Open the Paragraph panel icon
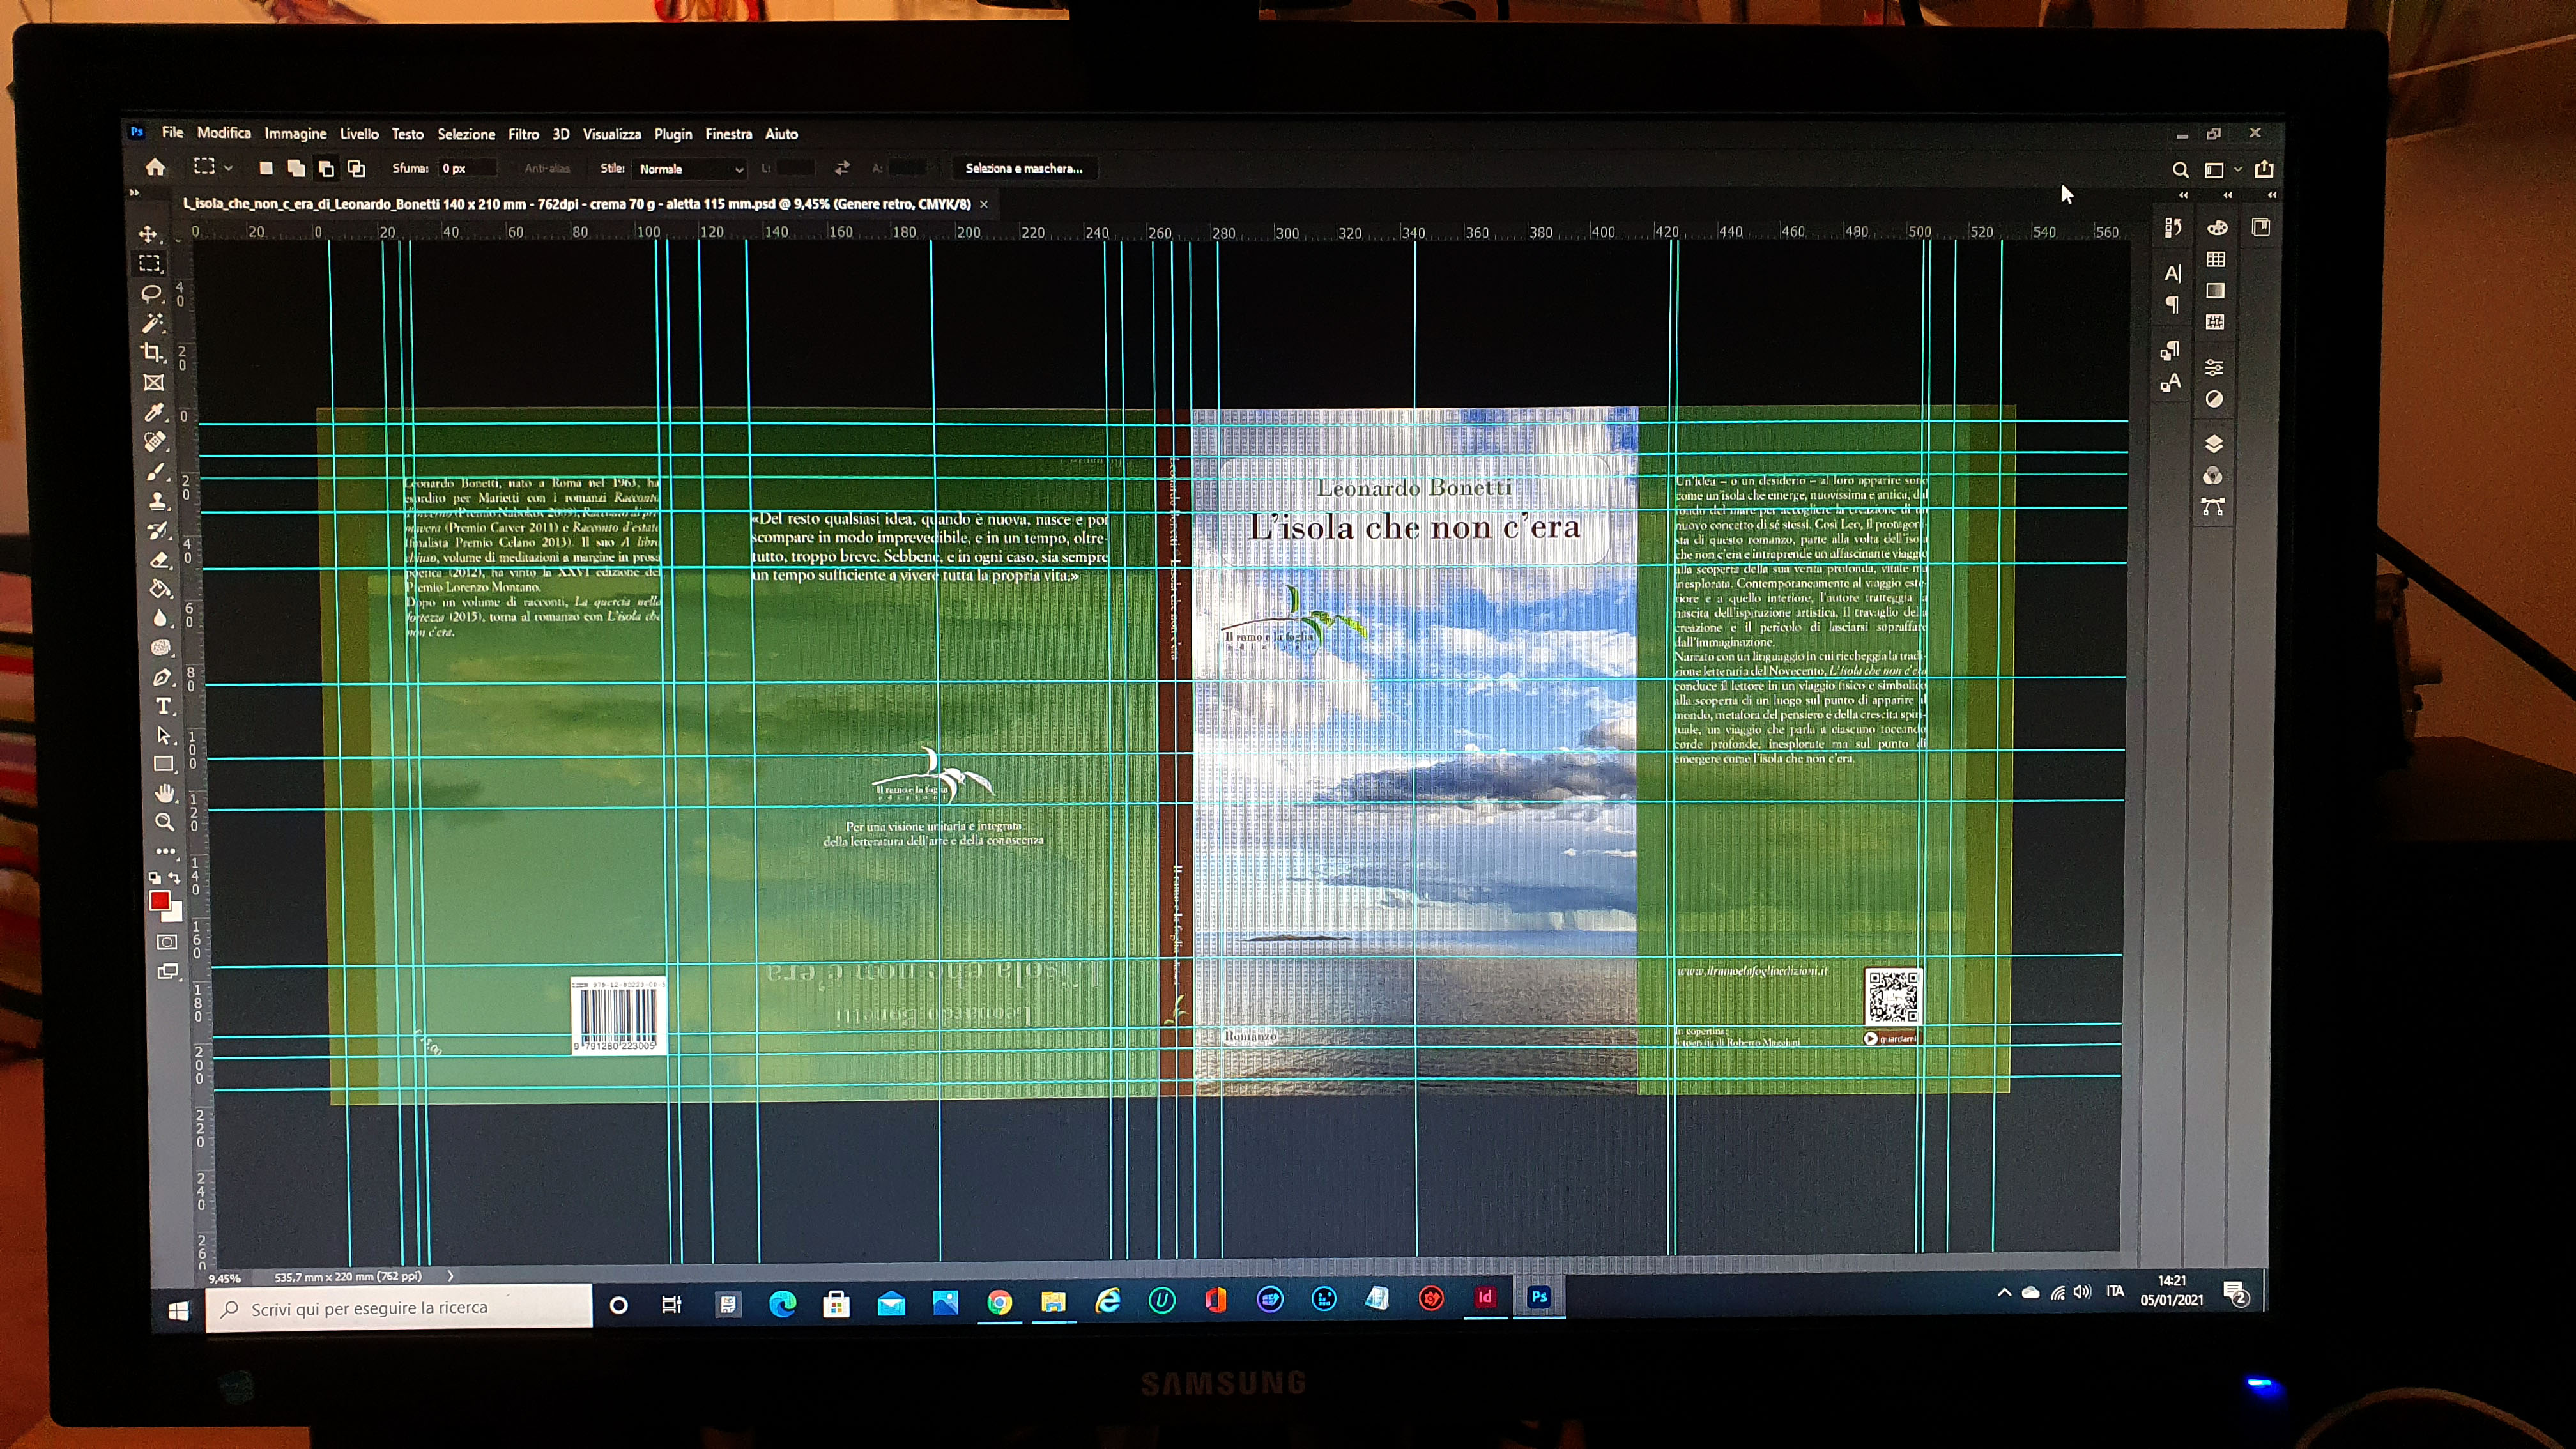Screen dimensions: 2576x1449 coord(2172,305)
